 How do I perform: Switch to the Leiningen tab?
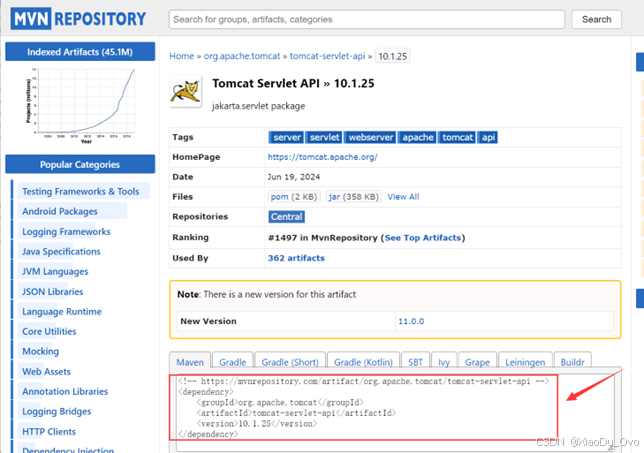pyautogui.click(x=525, y=361)
